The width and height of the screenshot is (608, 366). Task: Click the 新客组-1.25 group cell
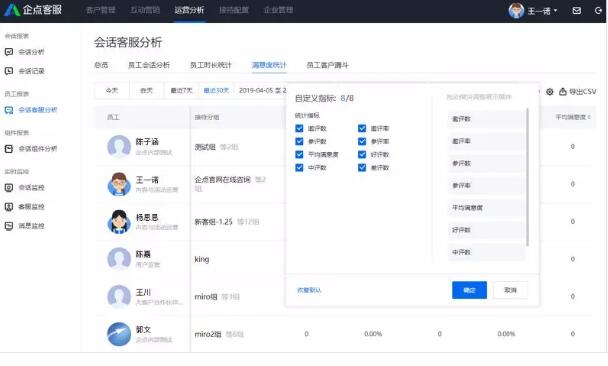point(226,222)
